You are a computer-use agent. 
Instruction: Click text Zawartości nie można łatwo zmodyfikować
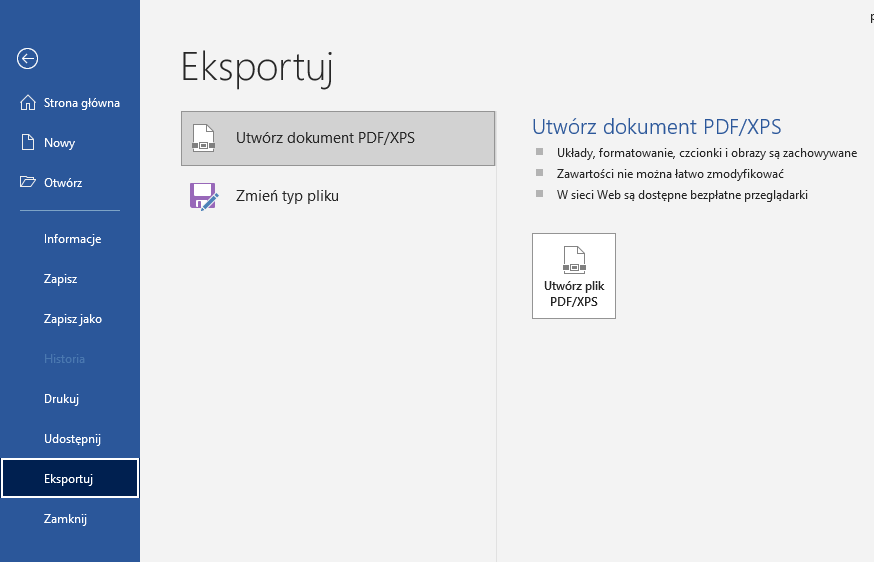point(670,174)
